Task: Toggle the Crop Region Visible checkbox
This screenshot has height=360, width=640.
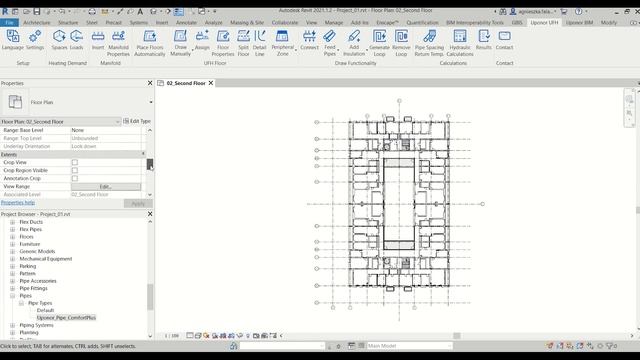Action: [75, 170]
